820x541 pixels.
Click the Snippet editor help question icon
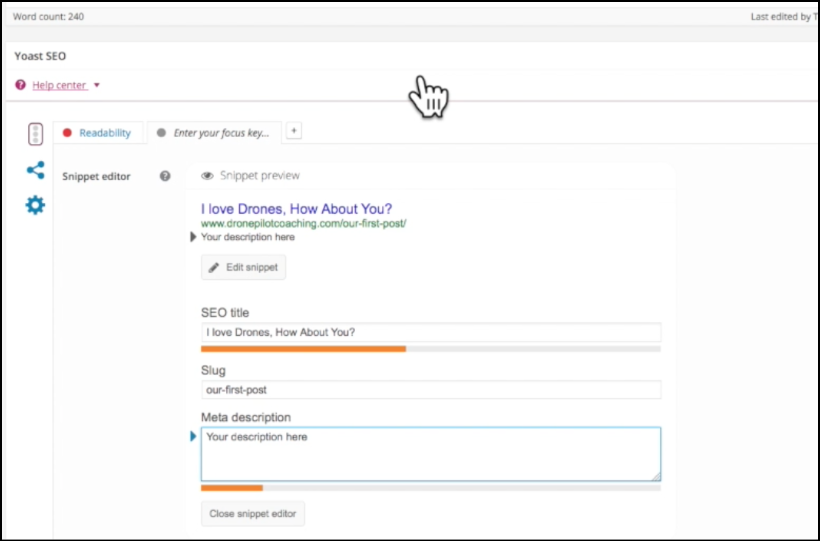click(165, 176)
